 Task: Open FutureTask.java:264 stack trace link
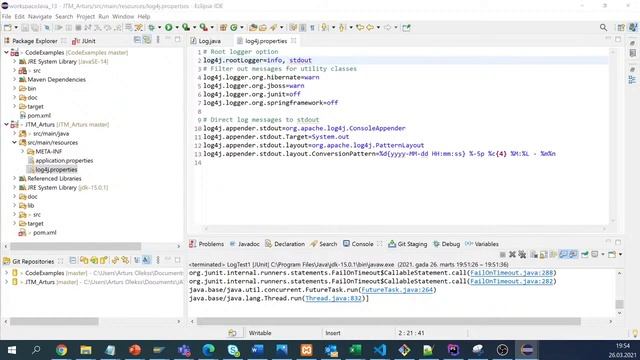point(397,289)
